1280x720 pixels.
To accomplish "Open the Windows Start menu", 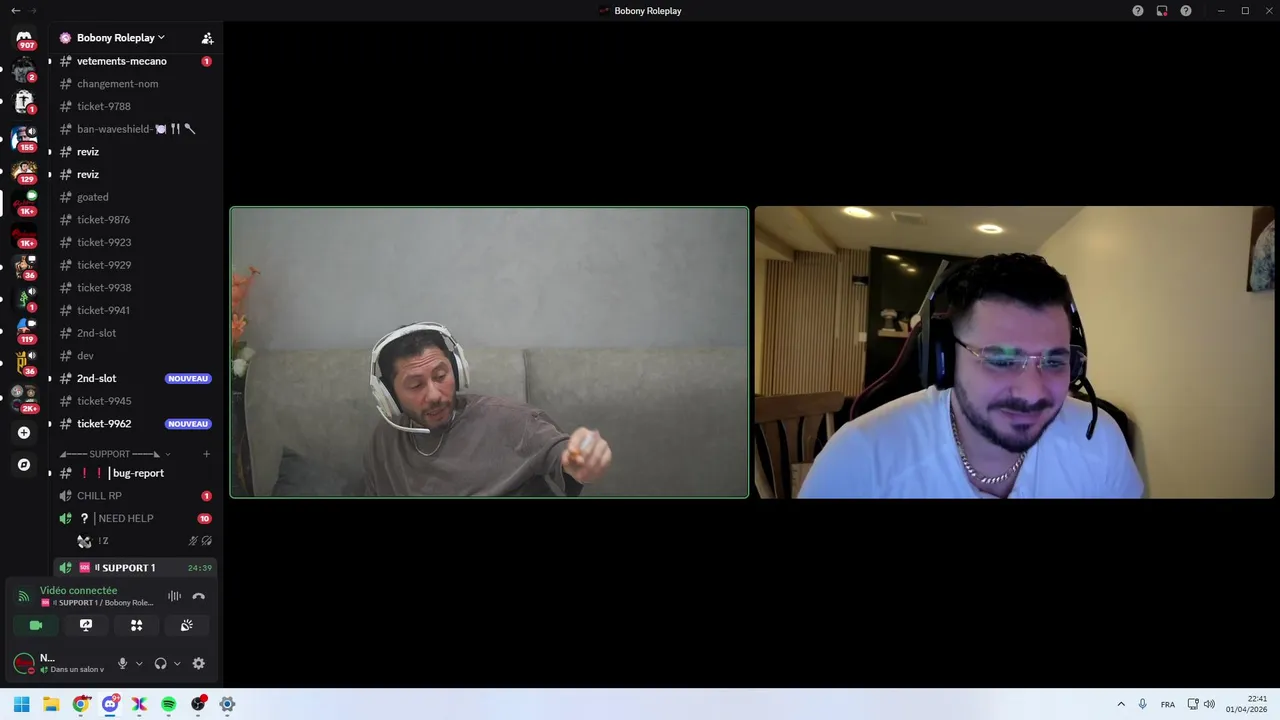I will tap(22, 704).
